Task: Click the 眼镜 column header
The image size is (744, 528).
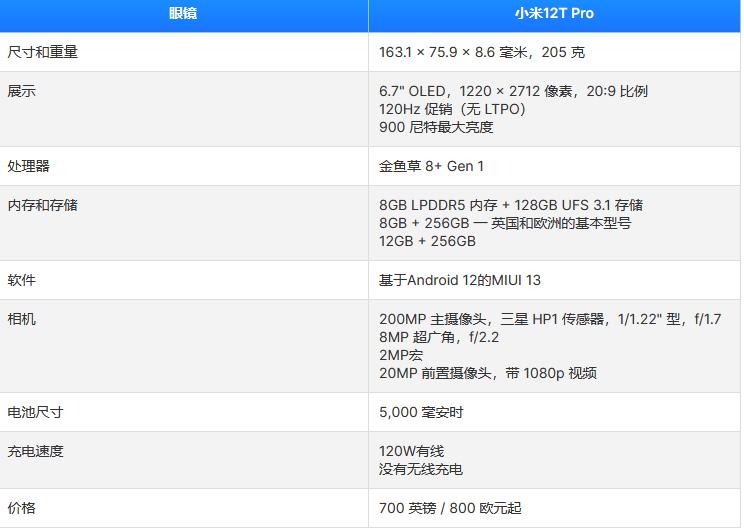Action: [x=183, y=14]
